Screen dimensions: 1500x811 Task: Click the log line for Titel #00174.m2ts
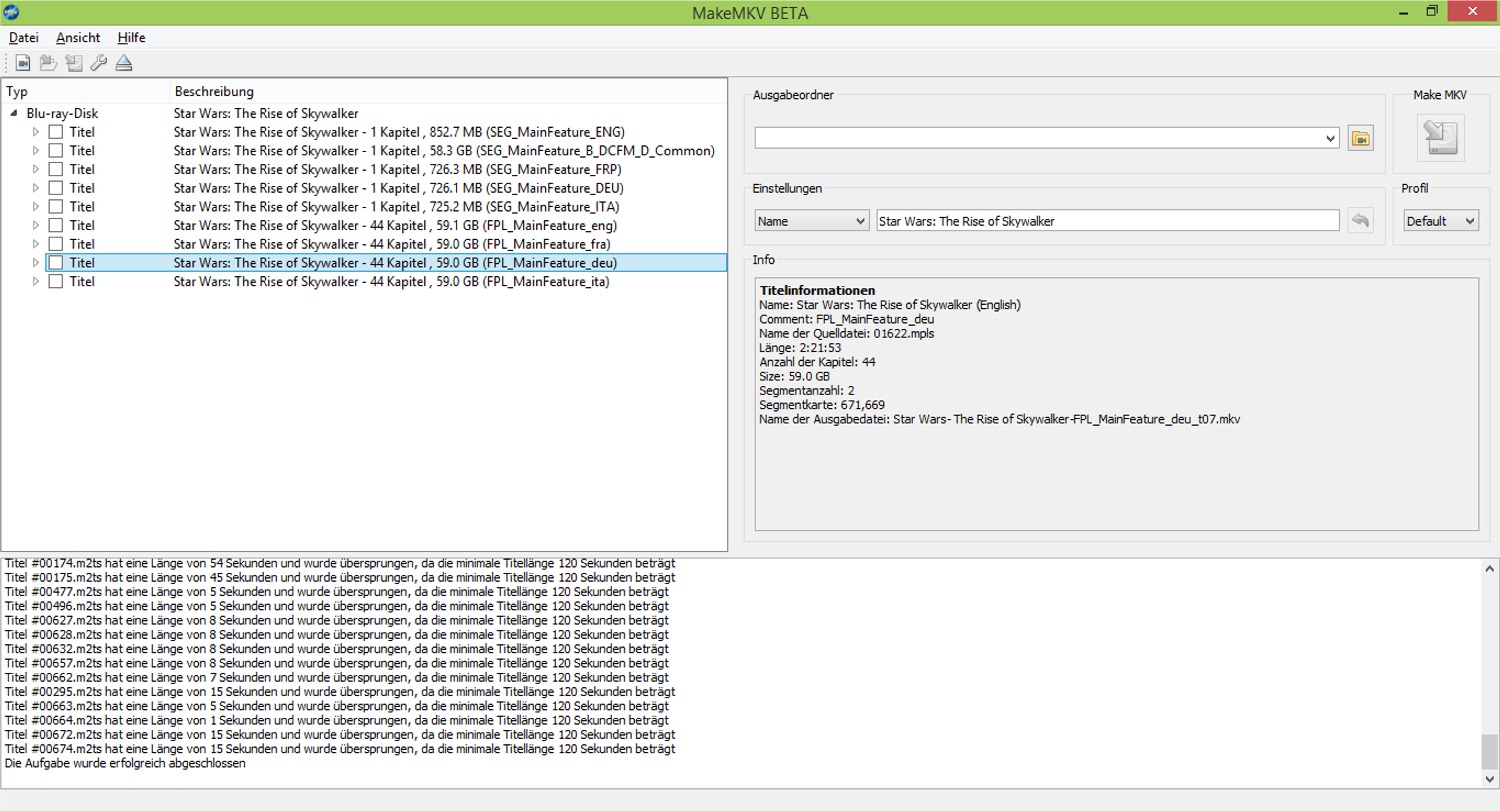point(340,564)
